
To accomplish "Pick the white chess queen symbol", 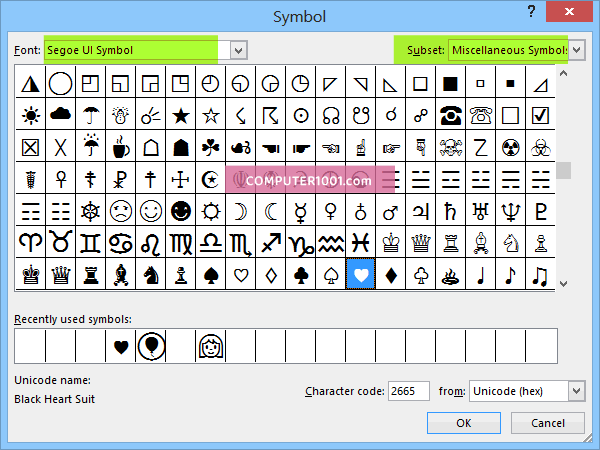I will (420, 243).
